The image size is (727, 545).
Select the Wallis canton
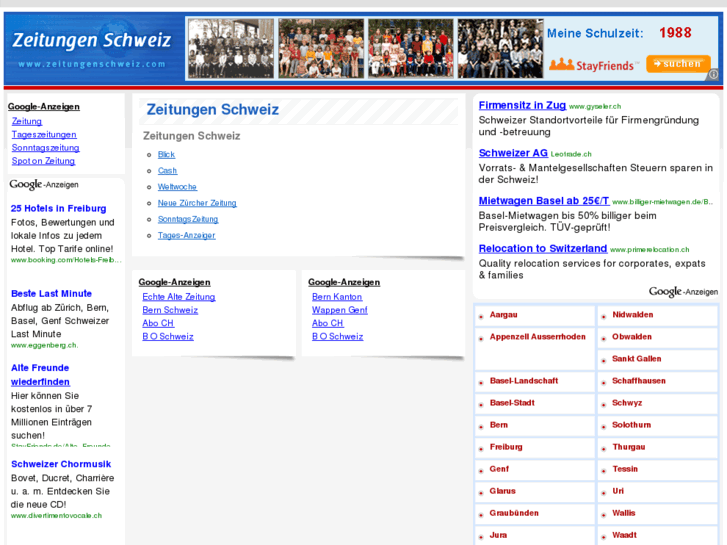[623, 513]
